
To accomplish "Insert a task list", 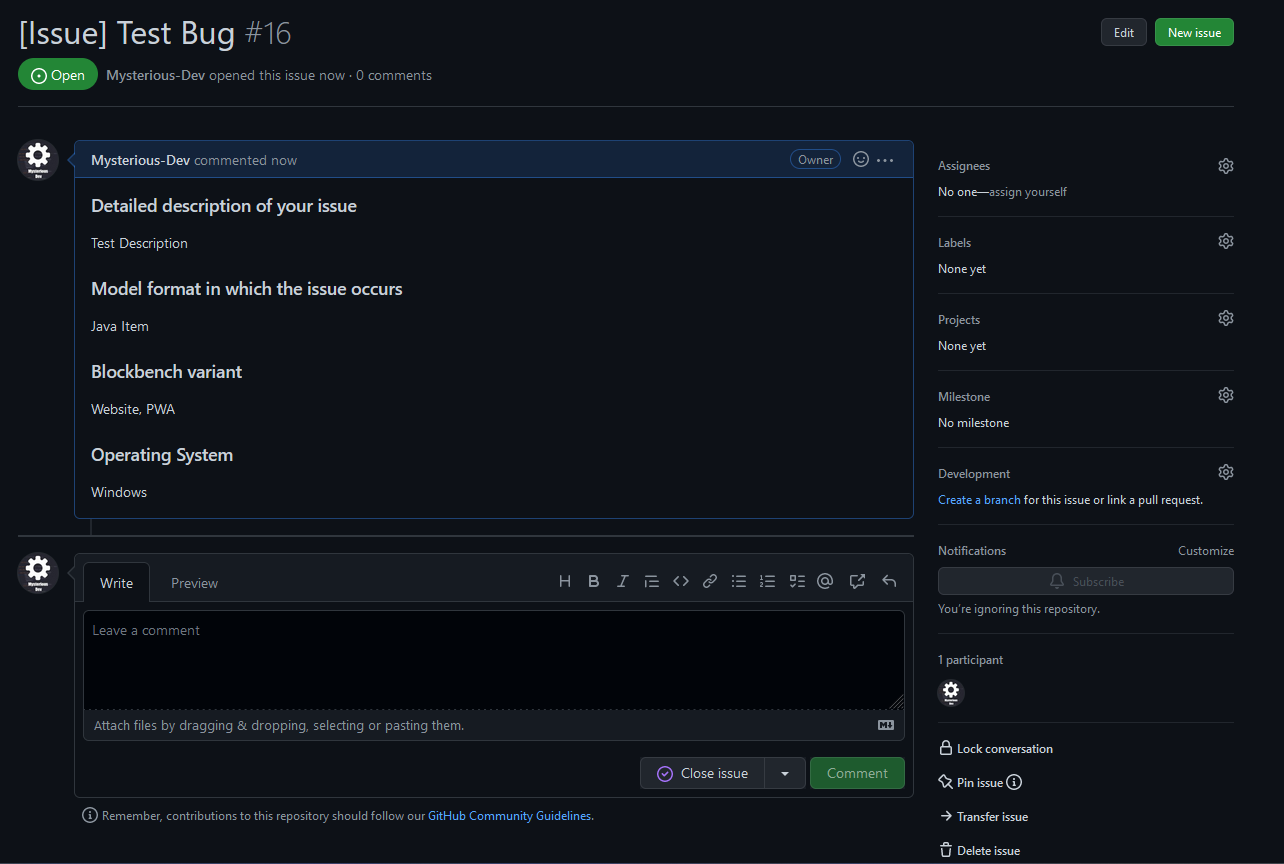I will click(797, 581).
